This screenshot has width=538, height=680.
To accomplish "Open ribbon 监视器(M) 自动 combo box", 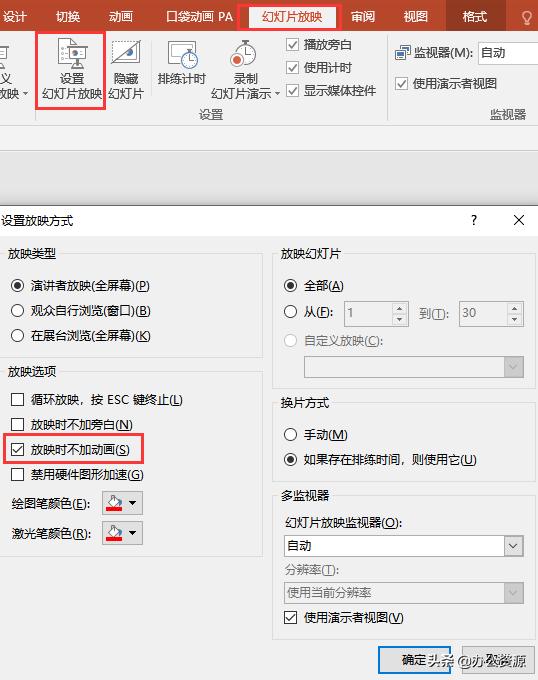I will [508, 53].
